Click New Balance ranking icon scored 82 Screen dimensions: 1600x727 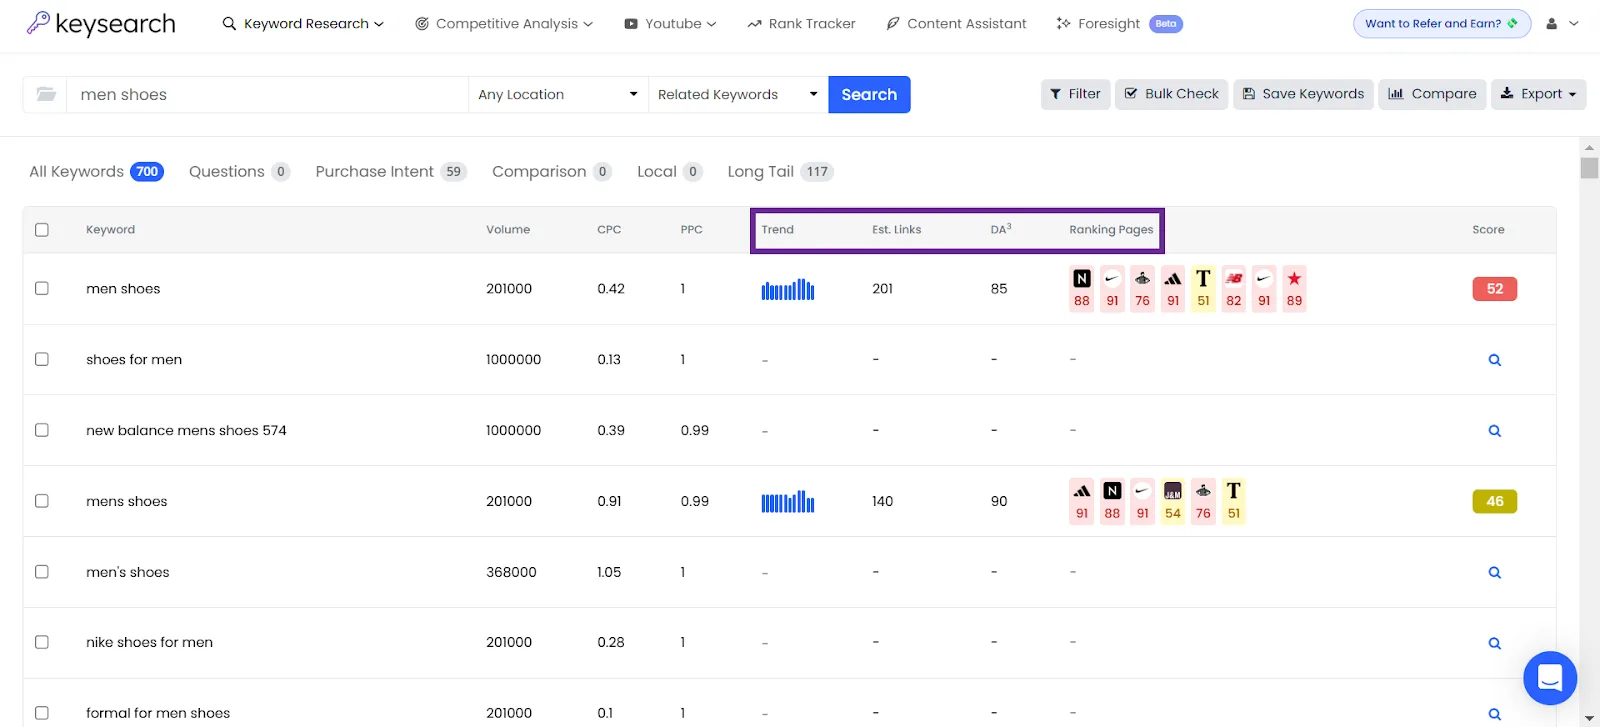(x=1234, y=288)
